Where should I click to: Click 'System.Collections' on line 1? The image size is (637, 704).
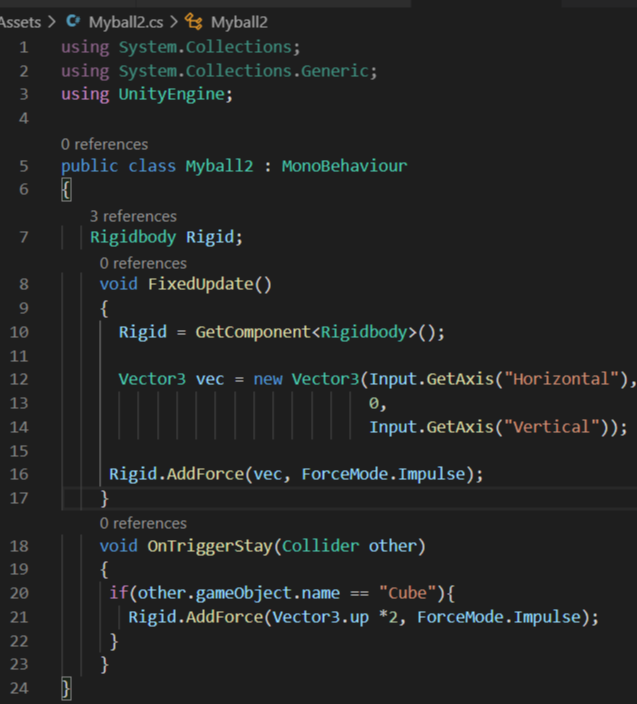click(205, 47)
